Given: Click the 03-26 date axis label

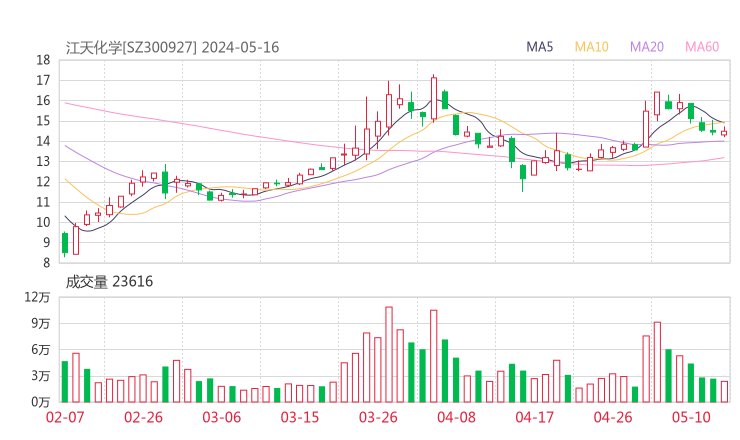Looking at the screenshot, I should coord(378,417).
